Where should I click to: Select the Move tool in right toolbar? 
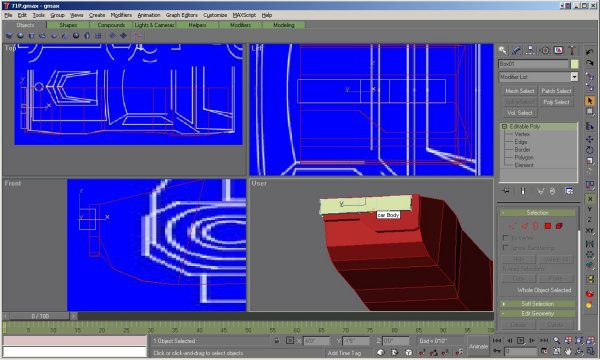pyautogui.click(x=589, y=139)
